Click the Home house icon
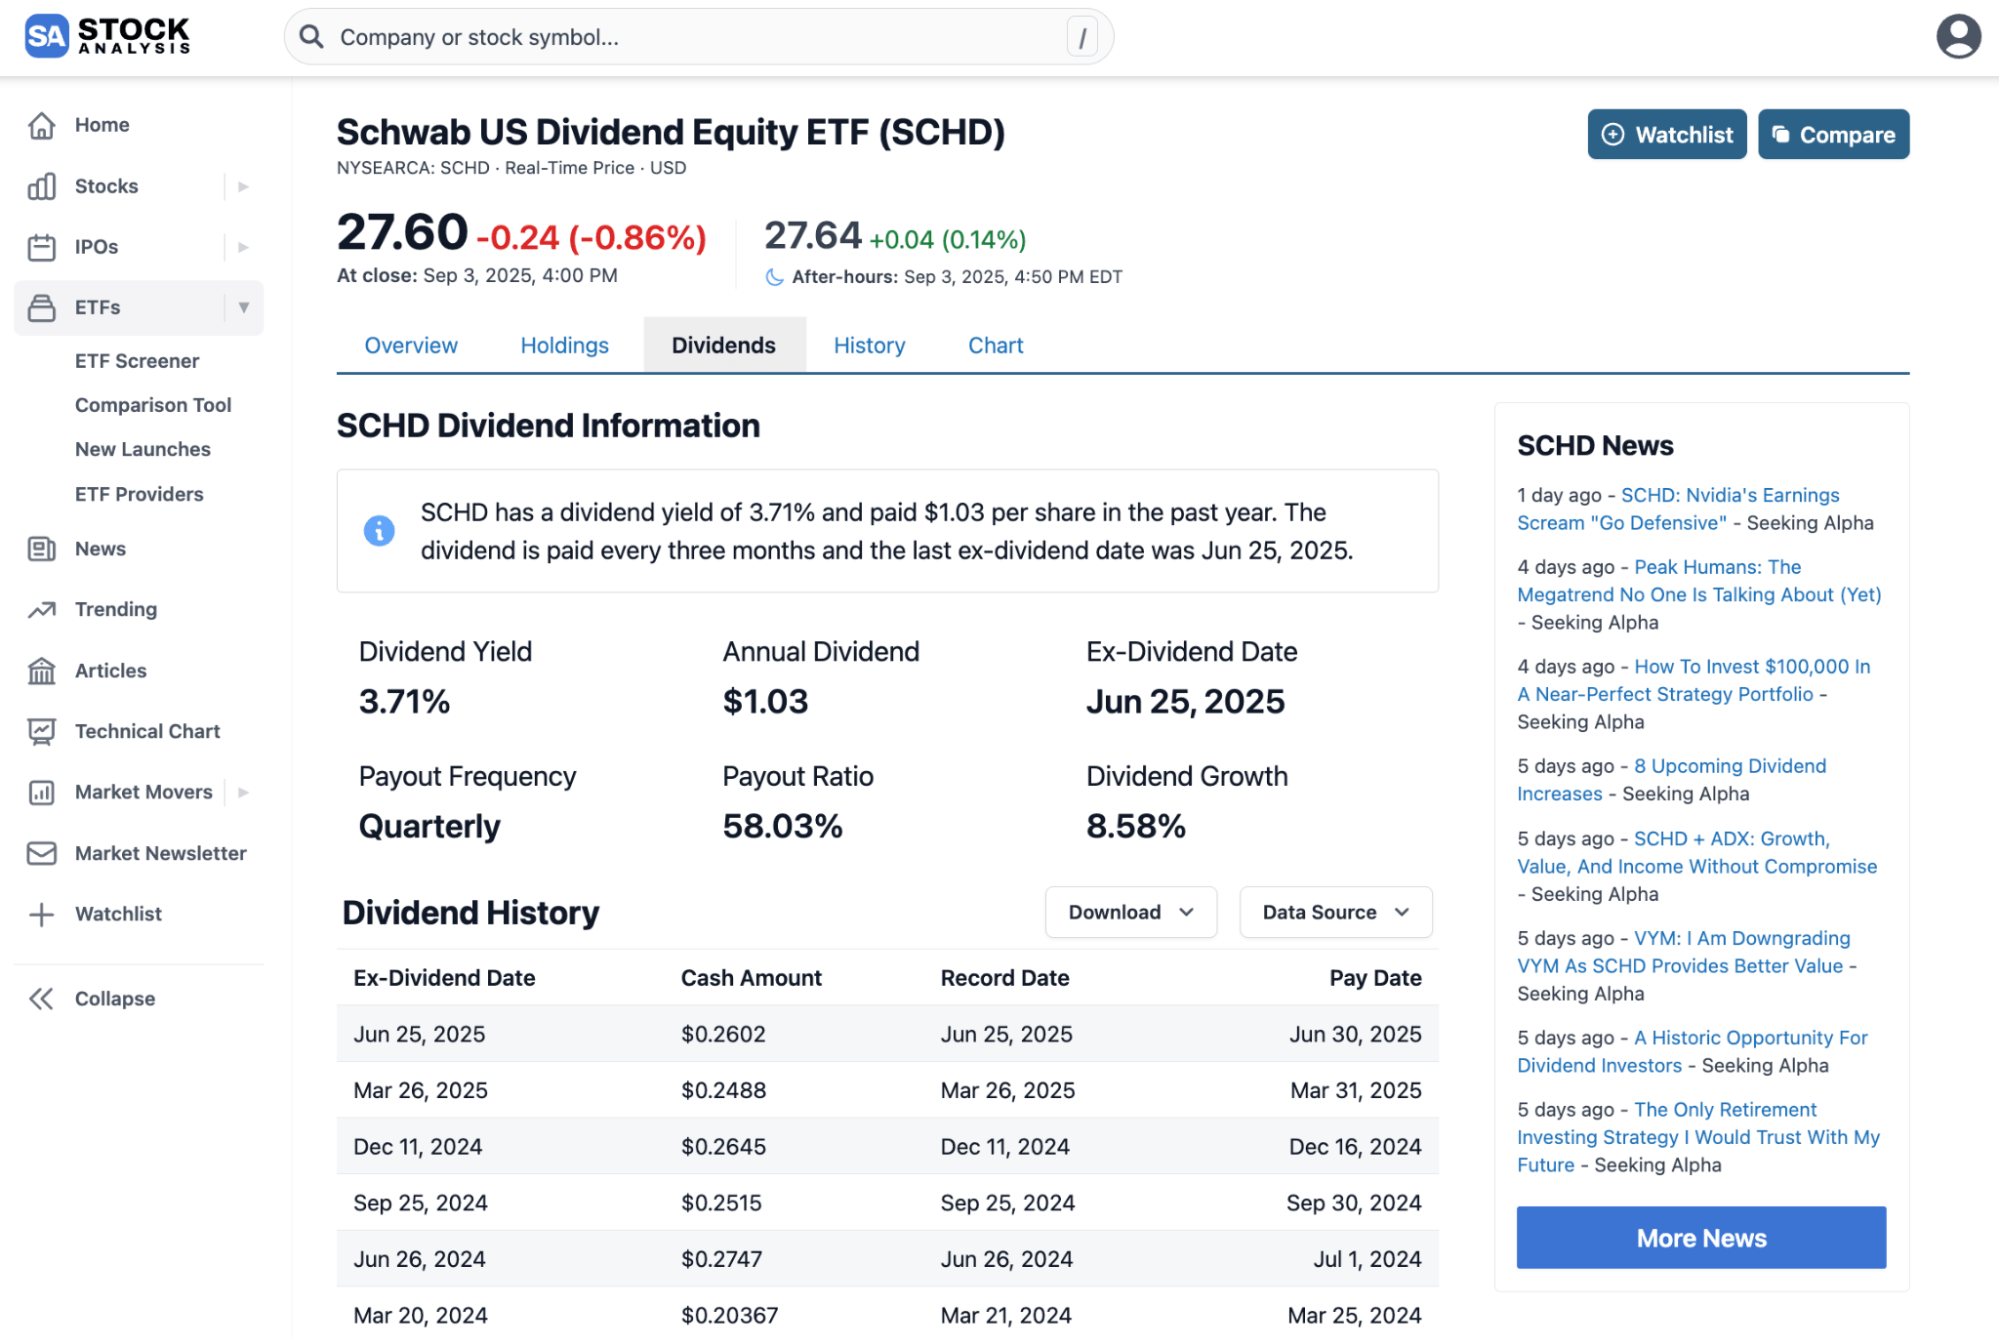1999x1340 pixels. click(42, 125)
